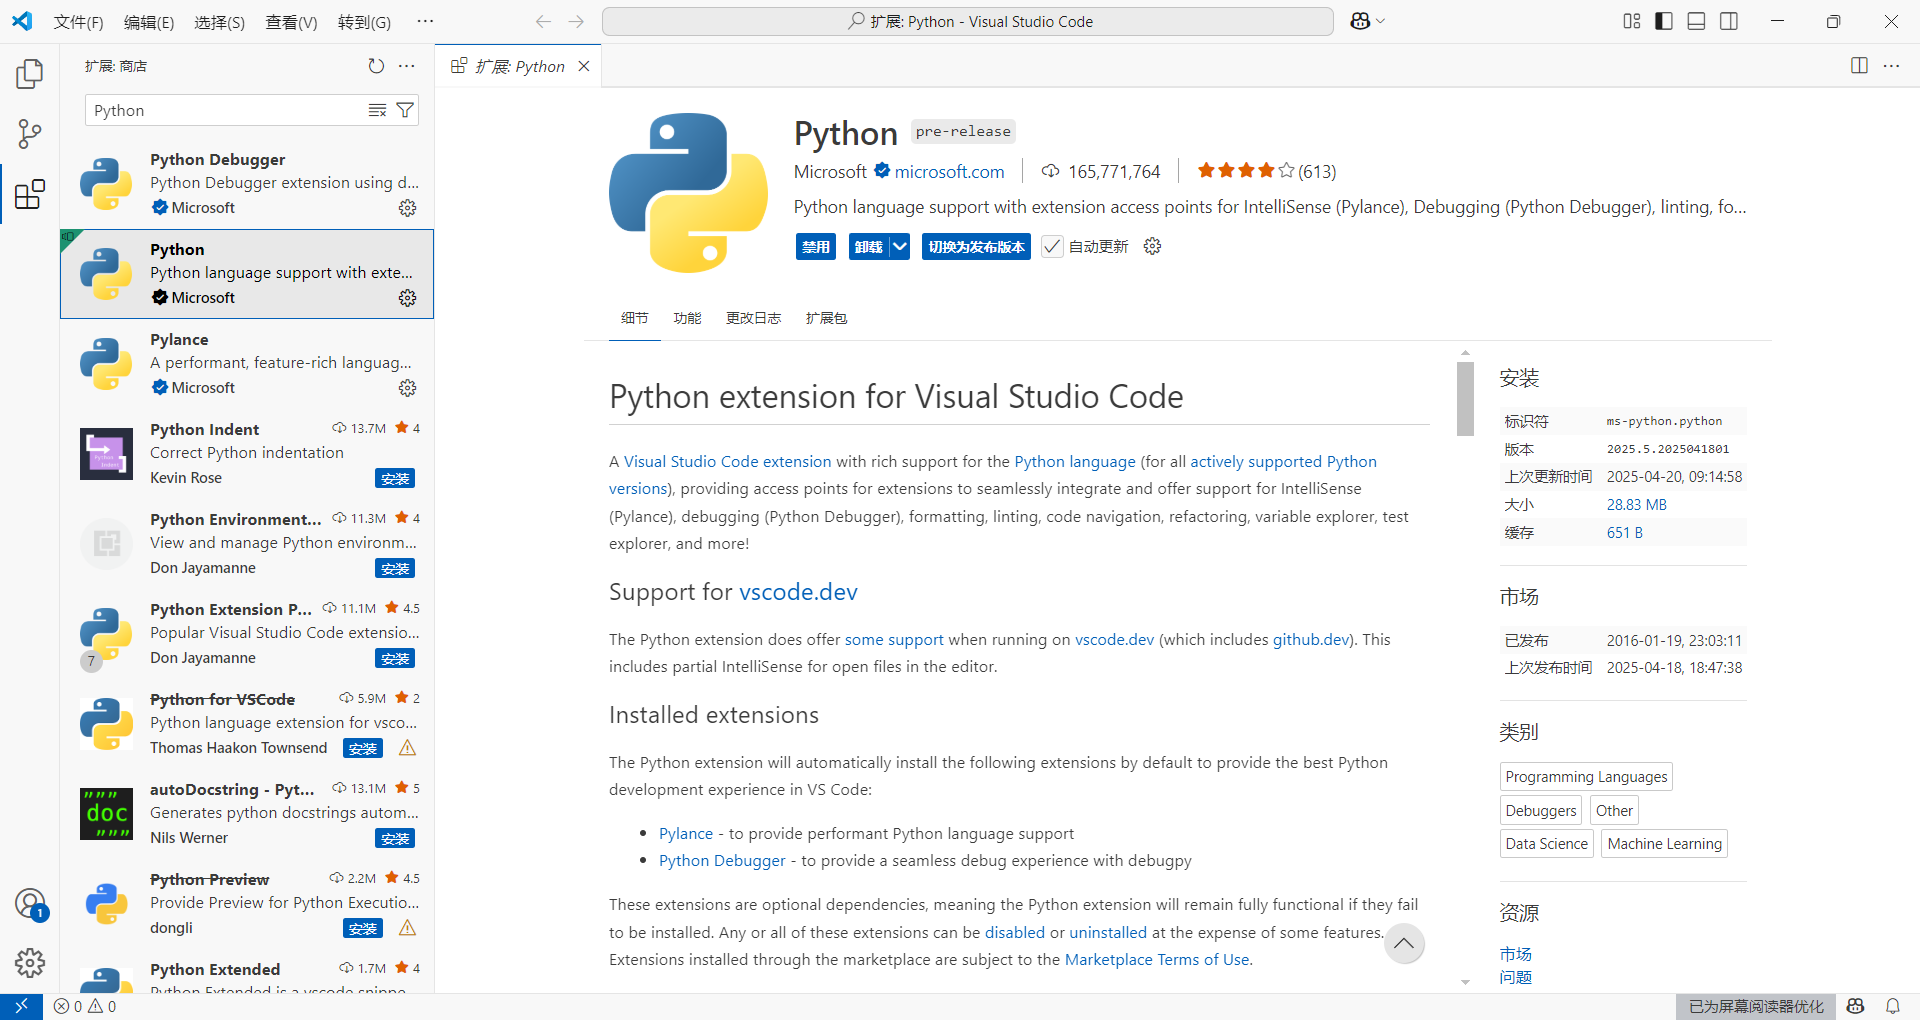Screen dimensions: 1920x1020
Task: Click the vertical scrollbar in the details pane
Action: [x=1464, y=399]
